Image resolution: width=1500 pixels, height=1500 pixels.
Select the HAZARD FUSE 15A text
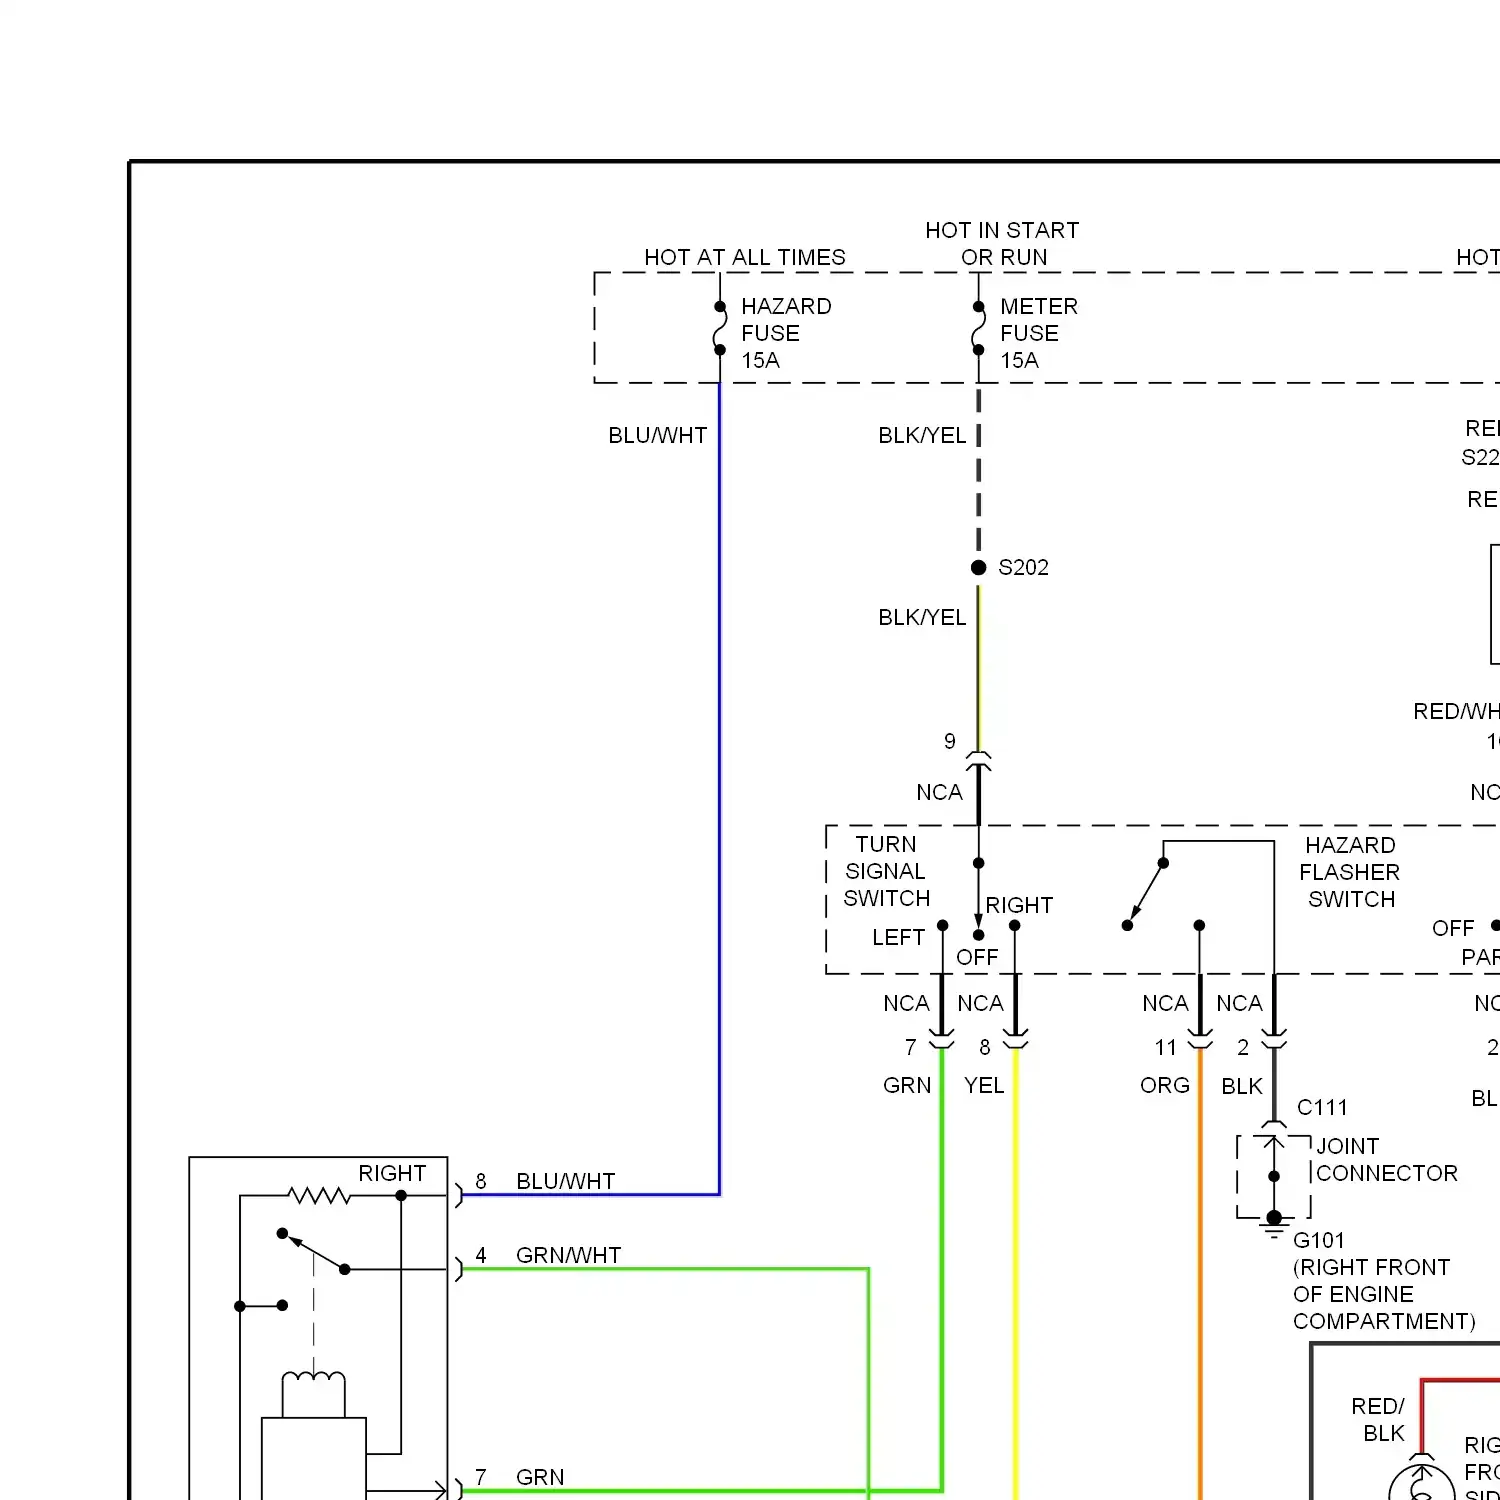(x=786, y=333)
